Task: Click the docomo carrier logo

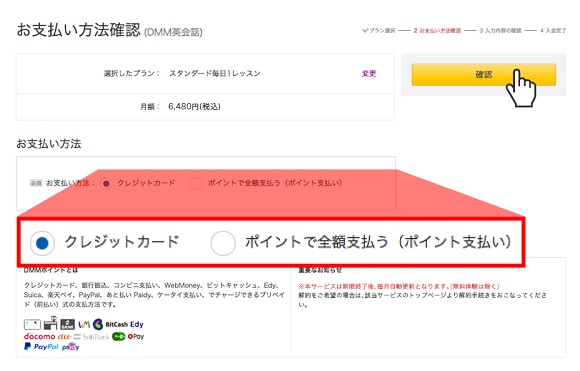Action: [40, 337]
